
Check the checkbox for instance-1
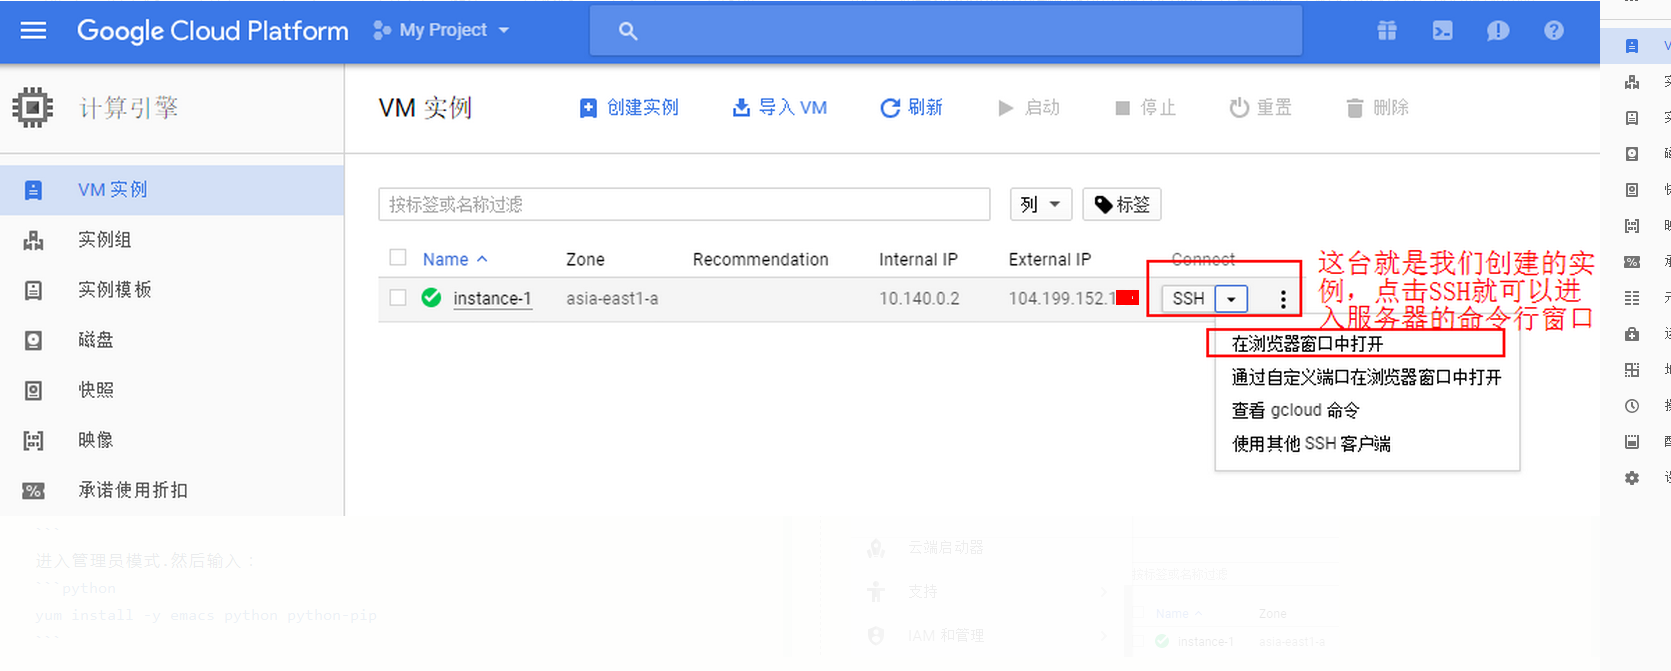coord(398,297)
